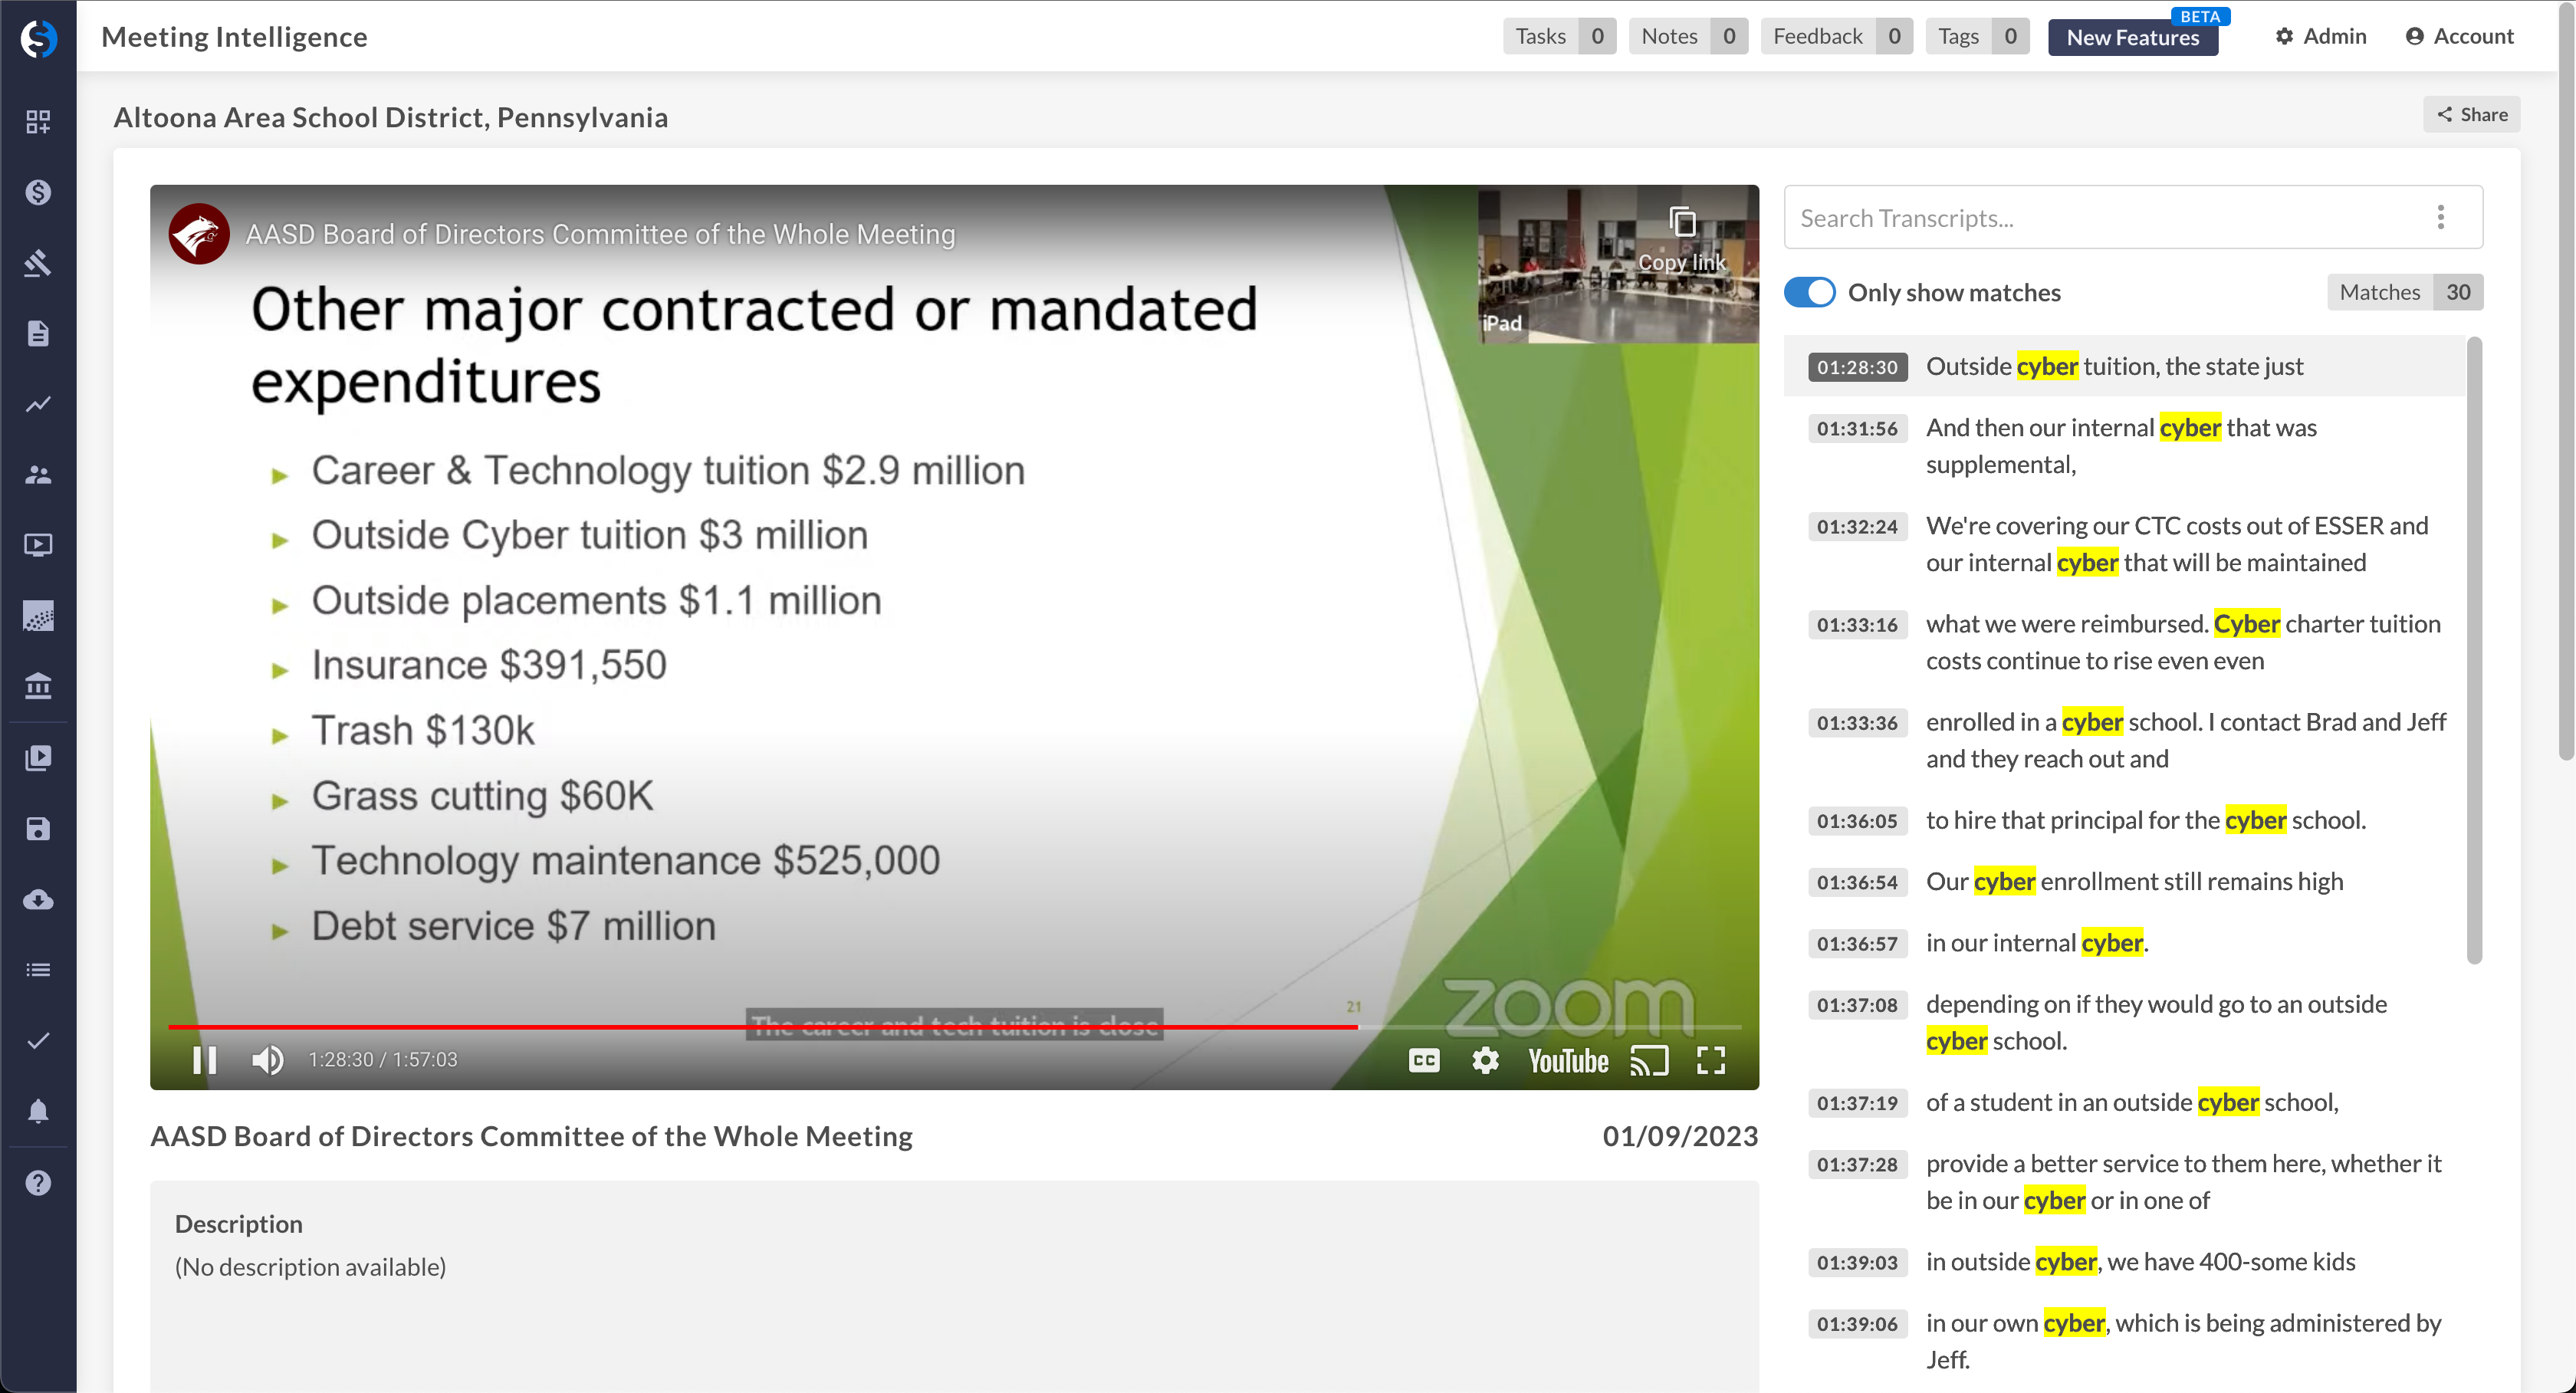2576x1393 pixels.
Task: Open the government building icon
Action: [x=38, y=686]
